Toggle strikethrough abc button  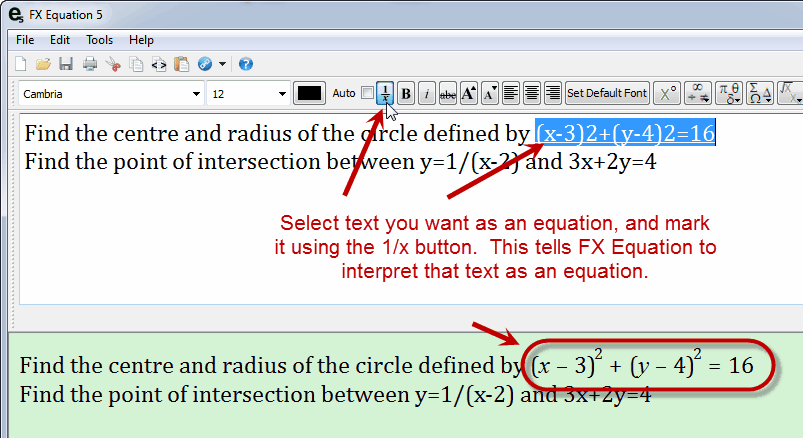[448, 93]
